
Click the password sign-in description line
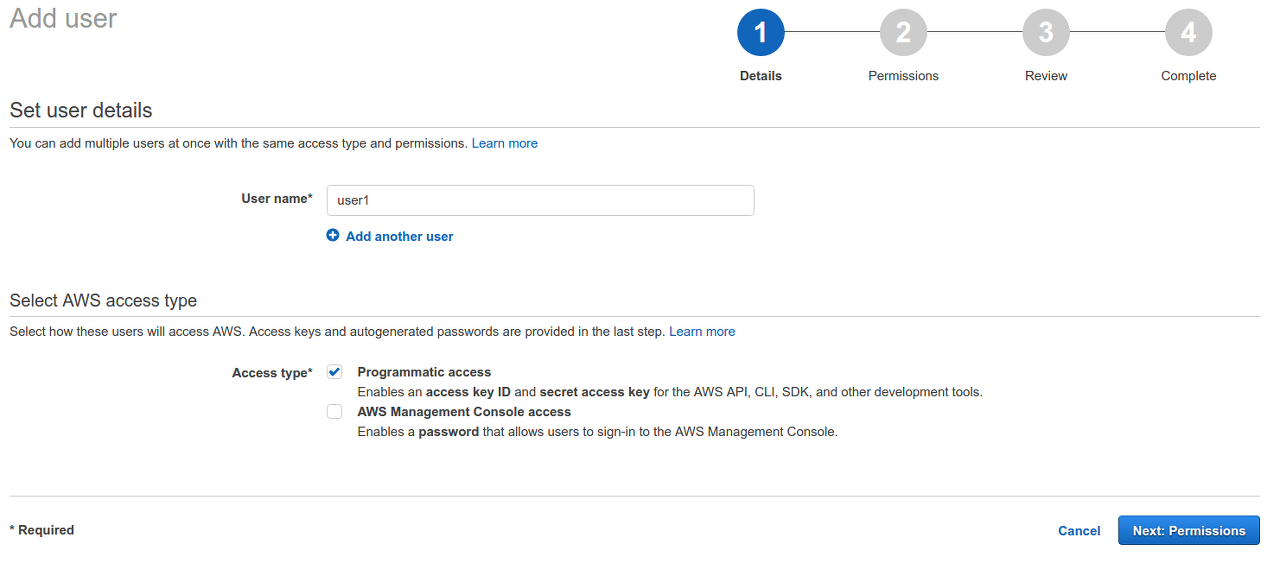click(x=597, y=432)
